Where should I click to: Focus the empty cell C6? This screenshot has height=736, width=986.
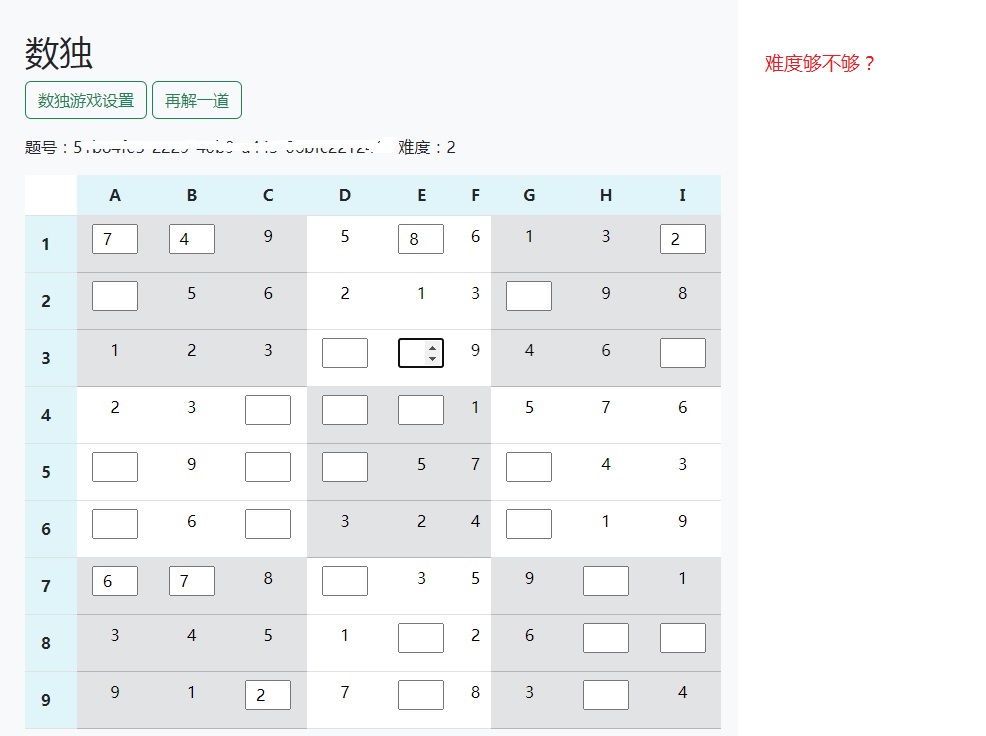tap(268, 524)
